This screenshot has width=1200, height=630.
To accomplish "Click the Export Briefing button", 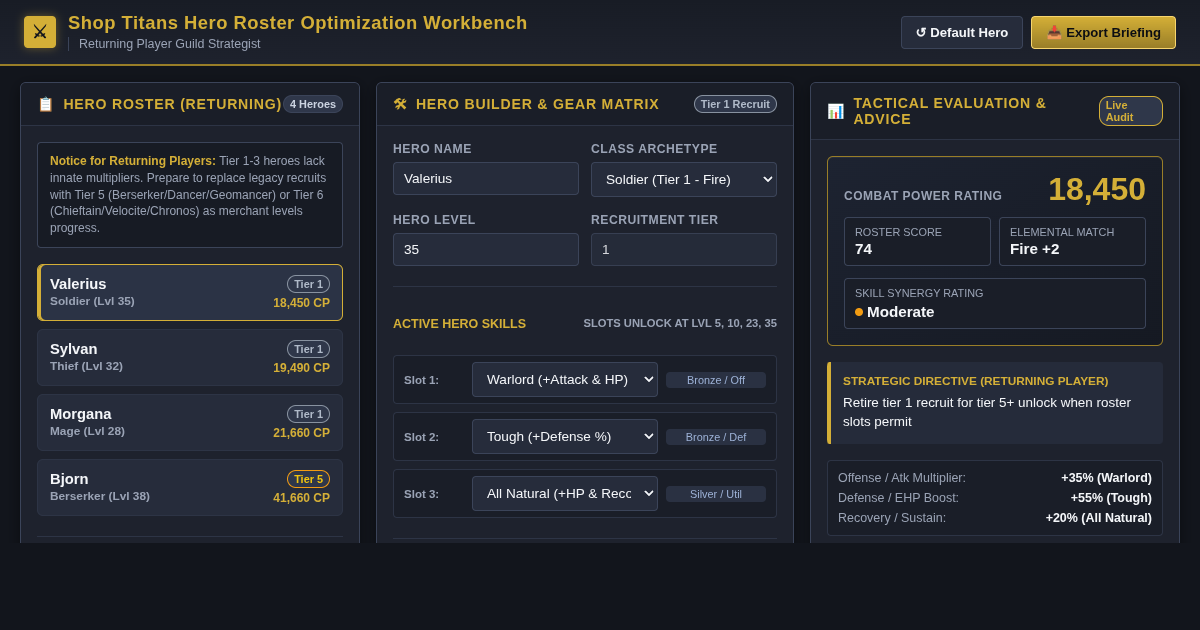I will (x=1103, y=32).
